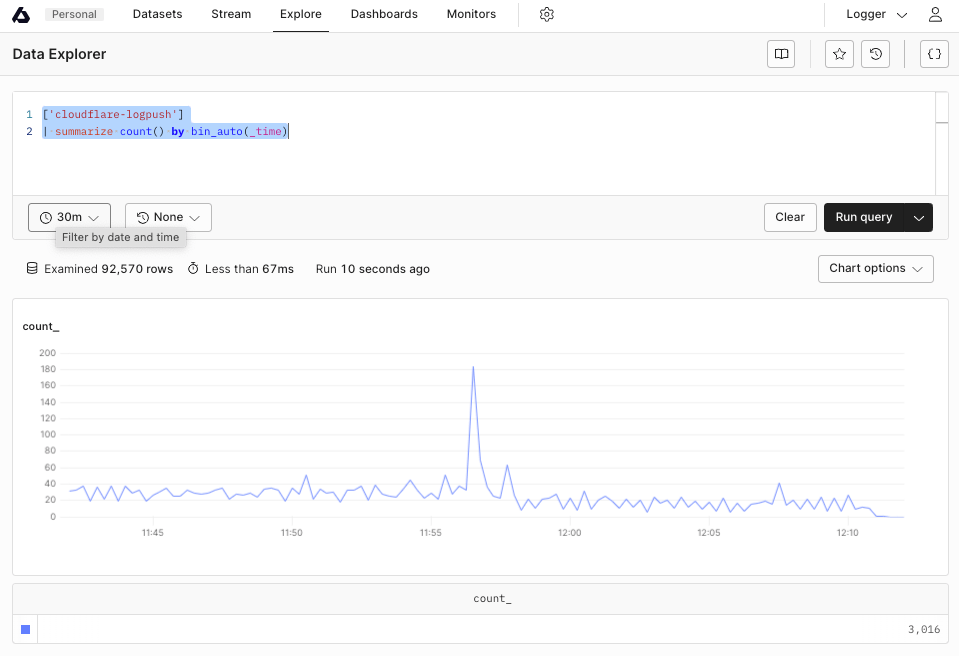
Task: Click the Run query button
Action: point(863,217)
